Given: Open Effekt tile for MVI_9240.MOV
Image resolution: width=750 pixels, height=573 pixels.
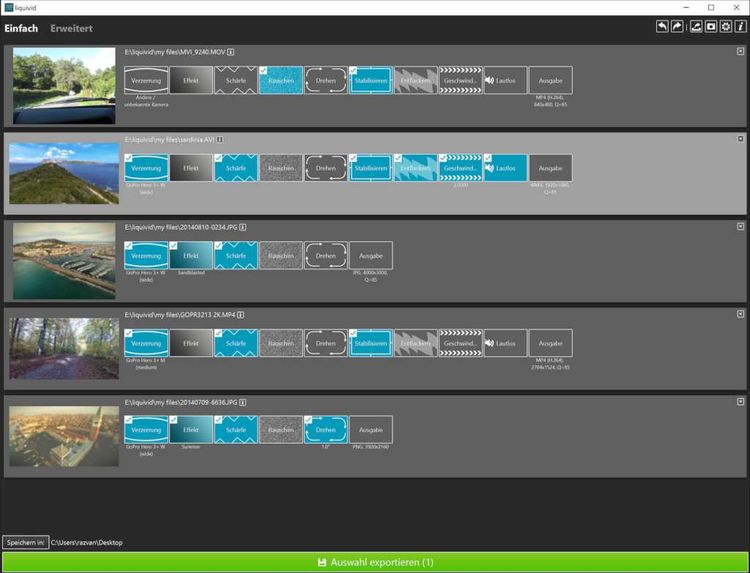Looking at the screenshot, I should coord(191,80).
